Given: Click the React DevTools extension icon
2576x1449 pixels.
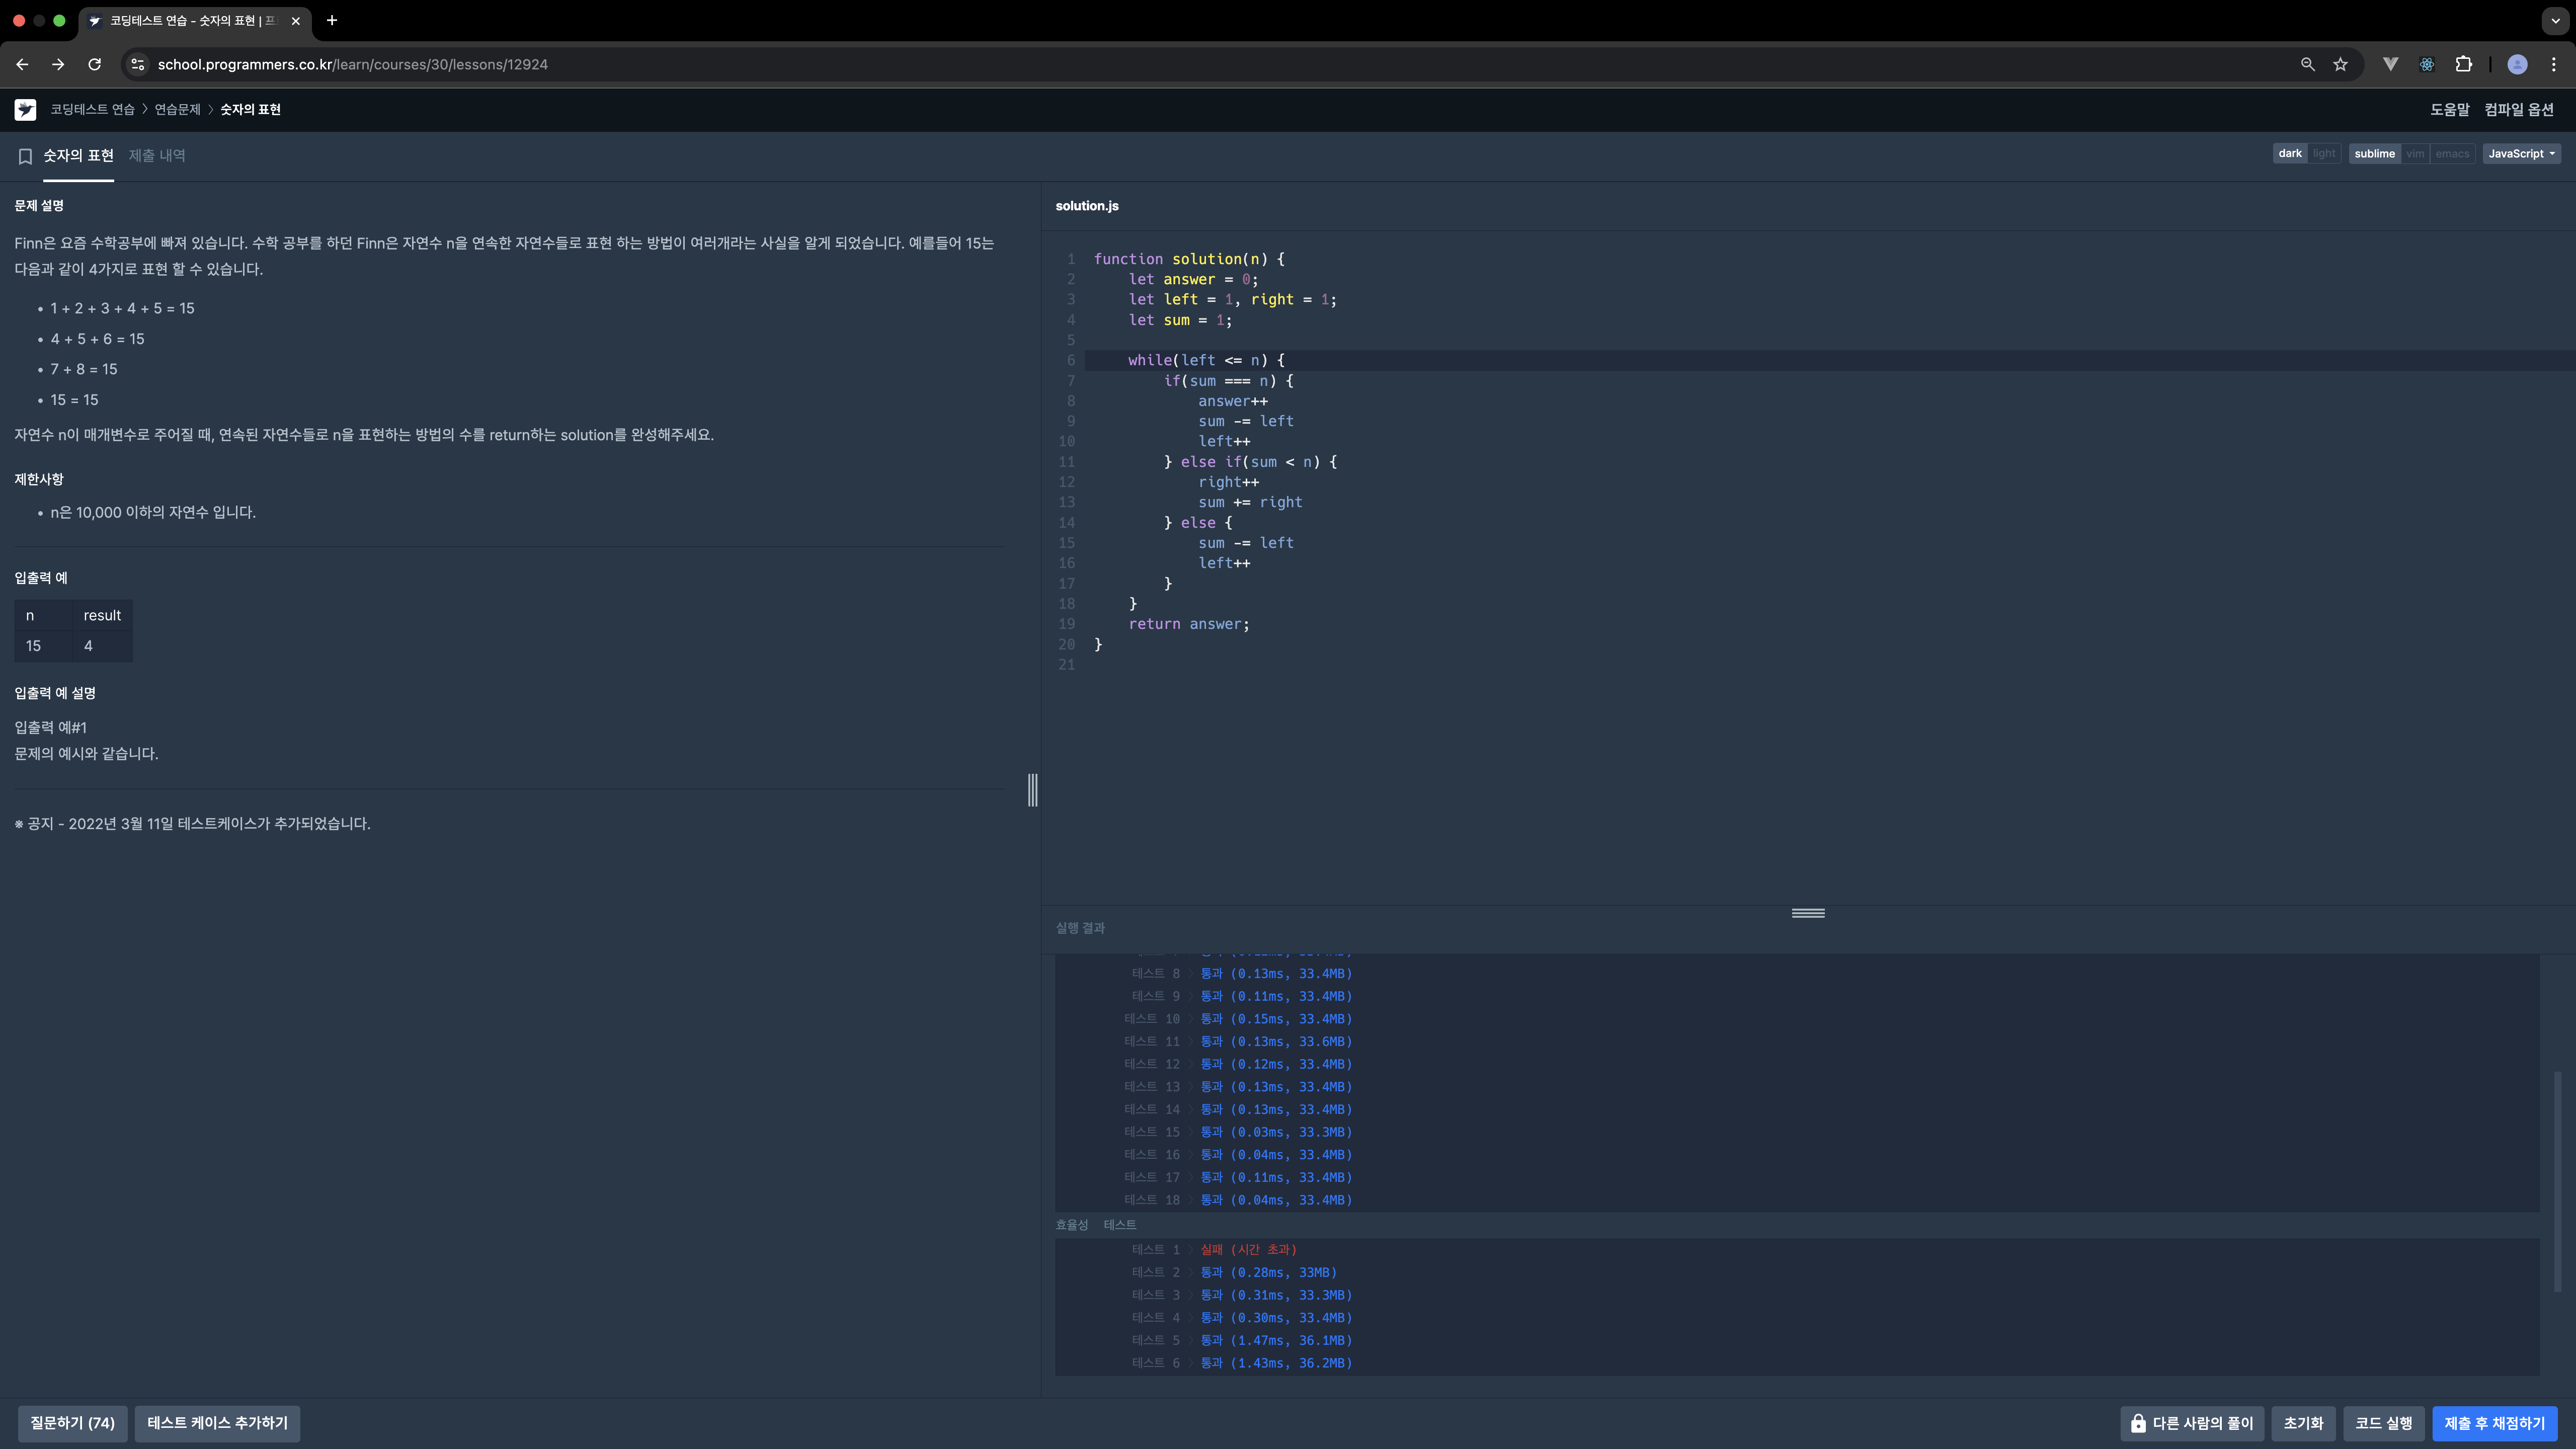Looking at the screenshot, I should pyautogui.click(x=2426, y=64).
